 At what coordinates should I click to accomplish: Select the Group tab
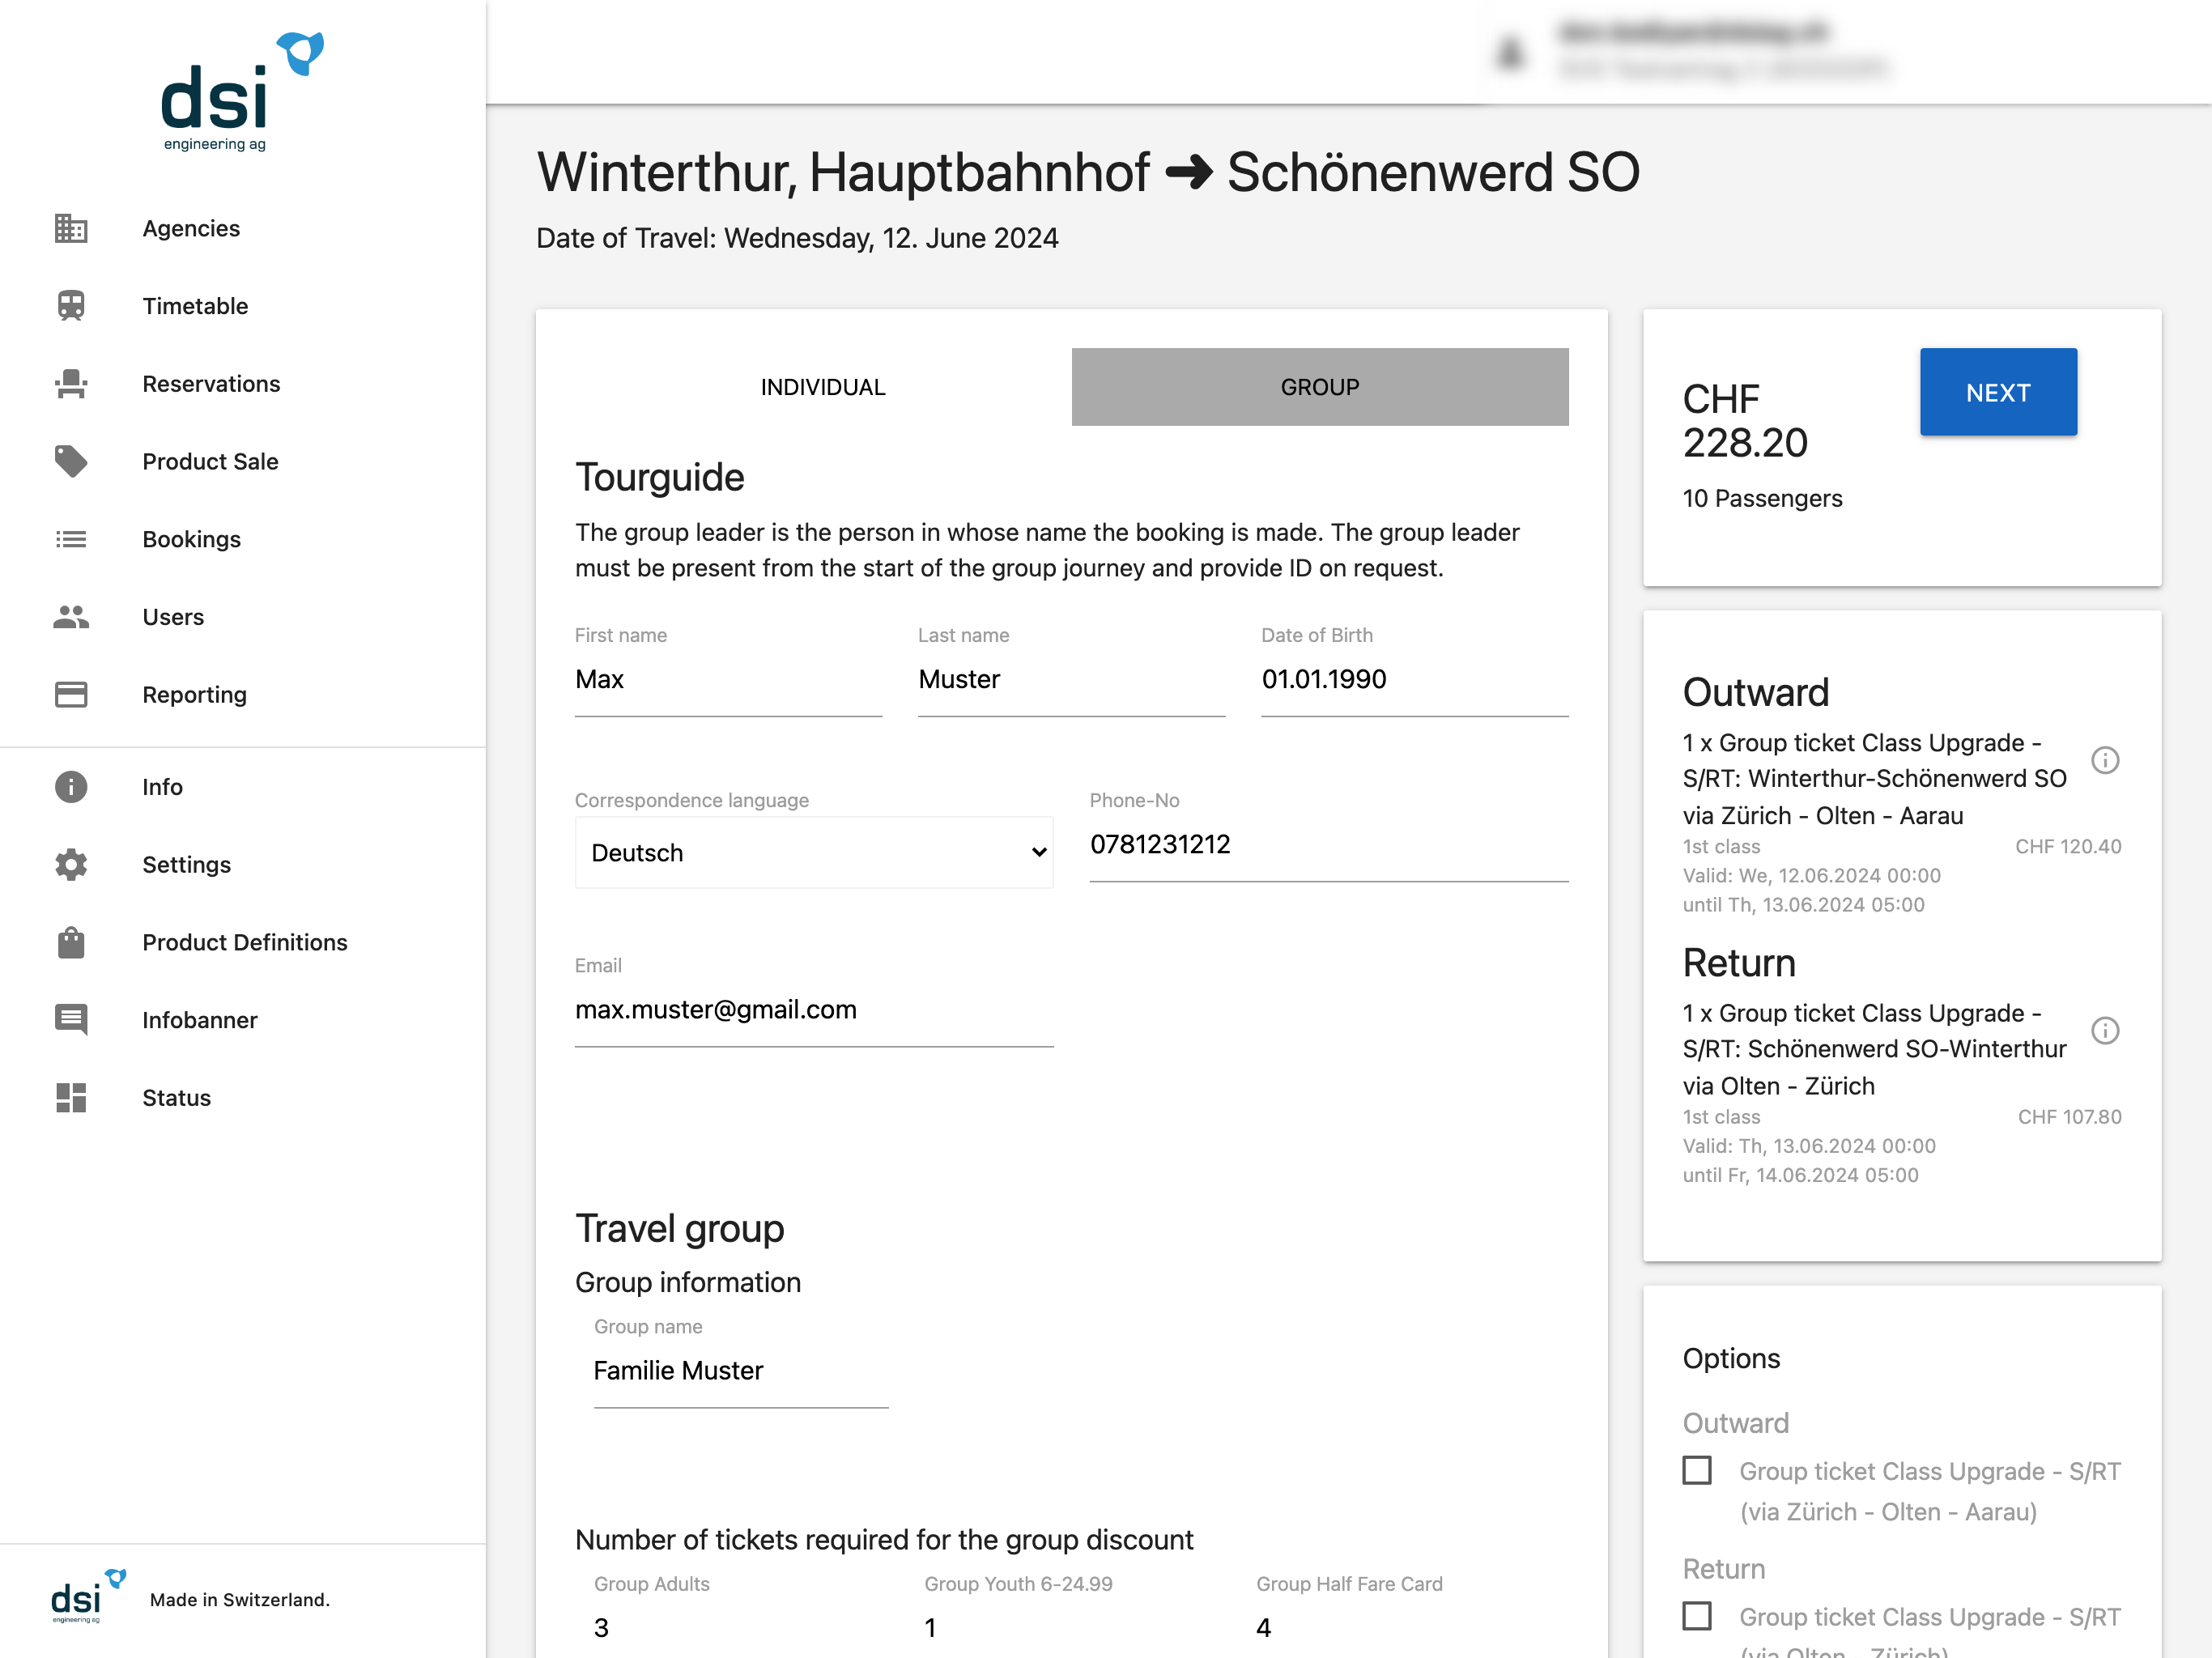click(x=1319, y=387)
